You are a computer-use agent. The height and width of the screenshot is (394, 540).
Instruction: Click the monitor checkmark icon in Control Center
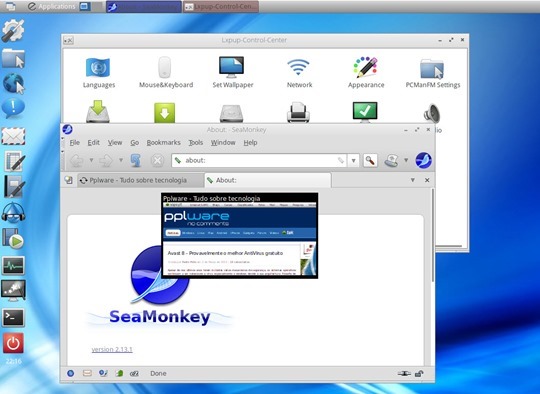(365, 112)
